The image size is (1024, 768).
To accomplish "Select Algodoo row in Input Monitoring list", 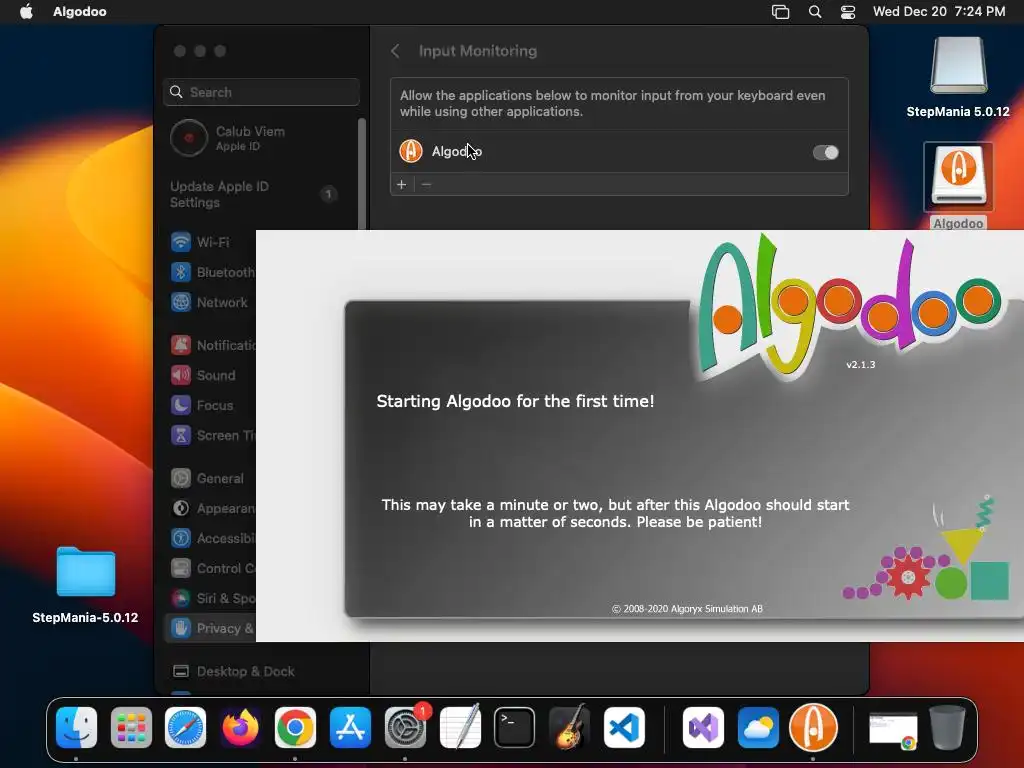I will [619, 152].
